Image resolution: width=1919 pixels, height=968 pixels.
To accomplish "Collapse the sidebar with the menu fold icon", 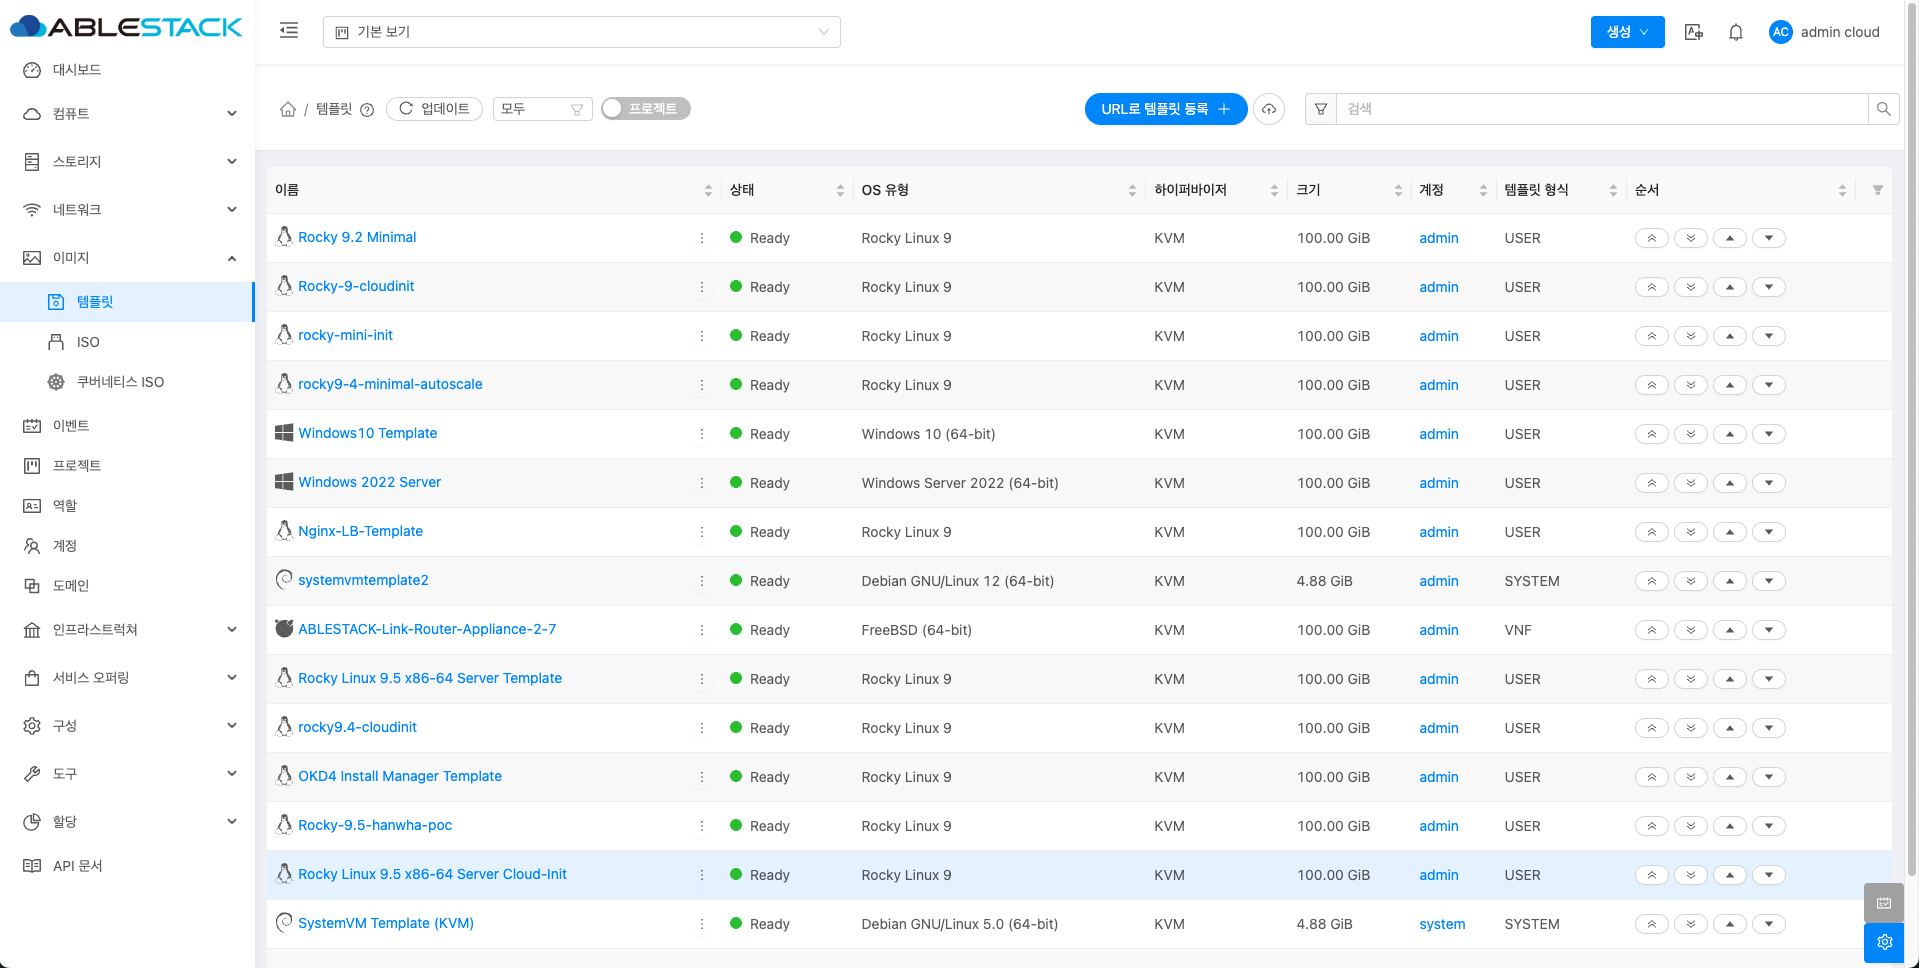I will pyautogui.click(x=289, y=31).
